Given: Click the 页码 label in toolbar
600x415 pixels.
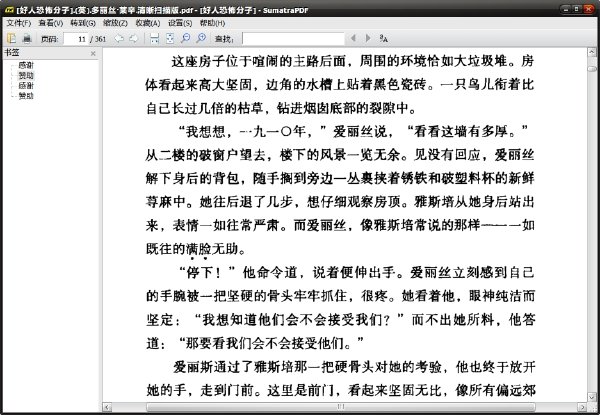Looking at the screenshot, I should 50,39.
